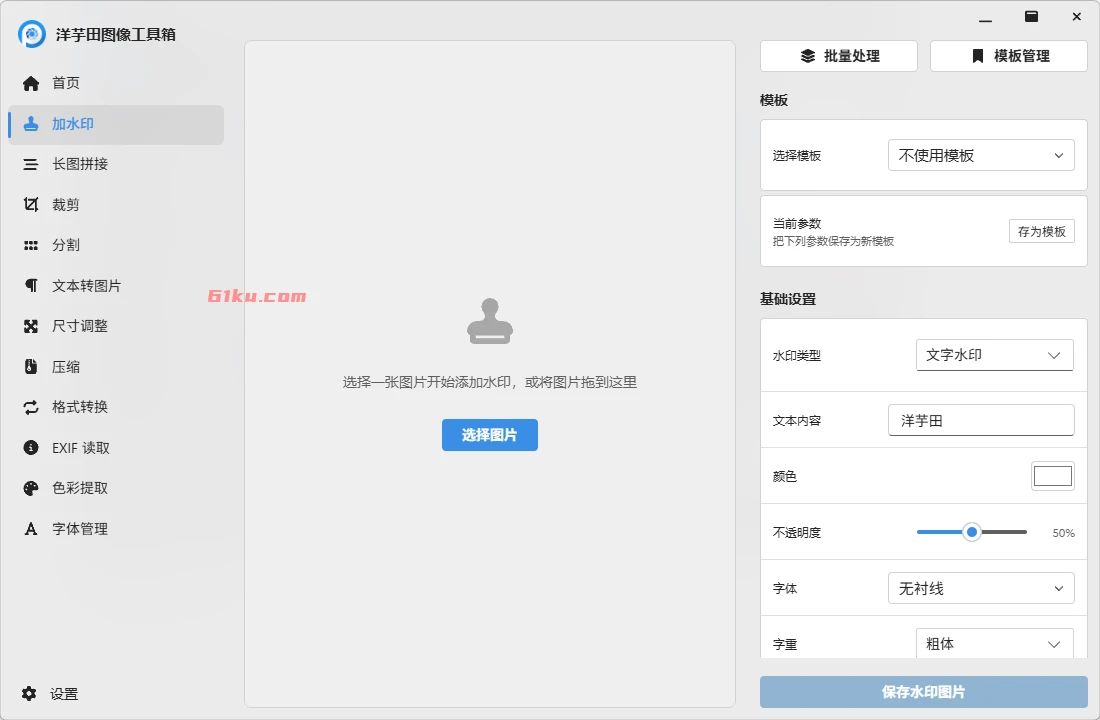Click the 色彩提取 palette icon
1100x720 pixels.
(x=31, y=488)
